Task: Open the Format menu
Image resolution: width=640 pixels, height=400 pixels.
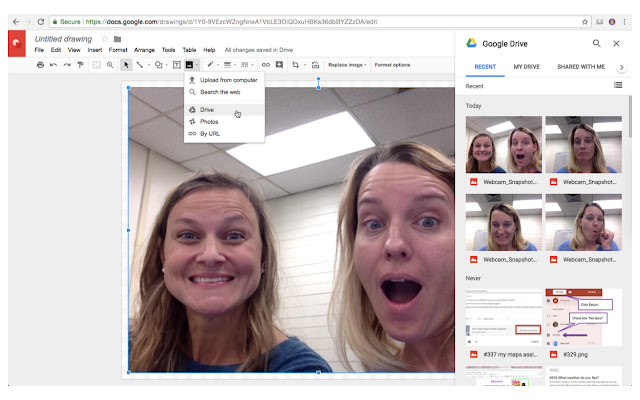Action: click(118, 50)
